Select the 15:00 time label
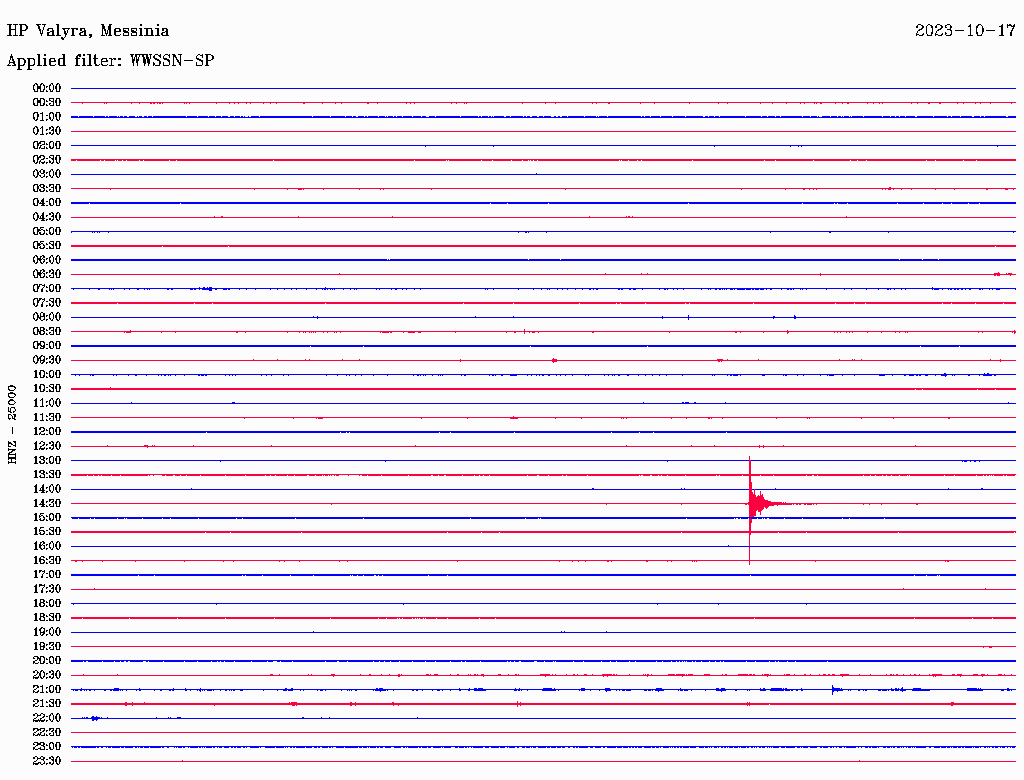 47,517
